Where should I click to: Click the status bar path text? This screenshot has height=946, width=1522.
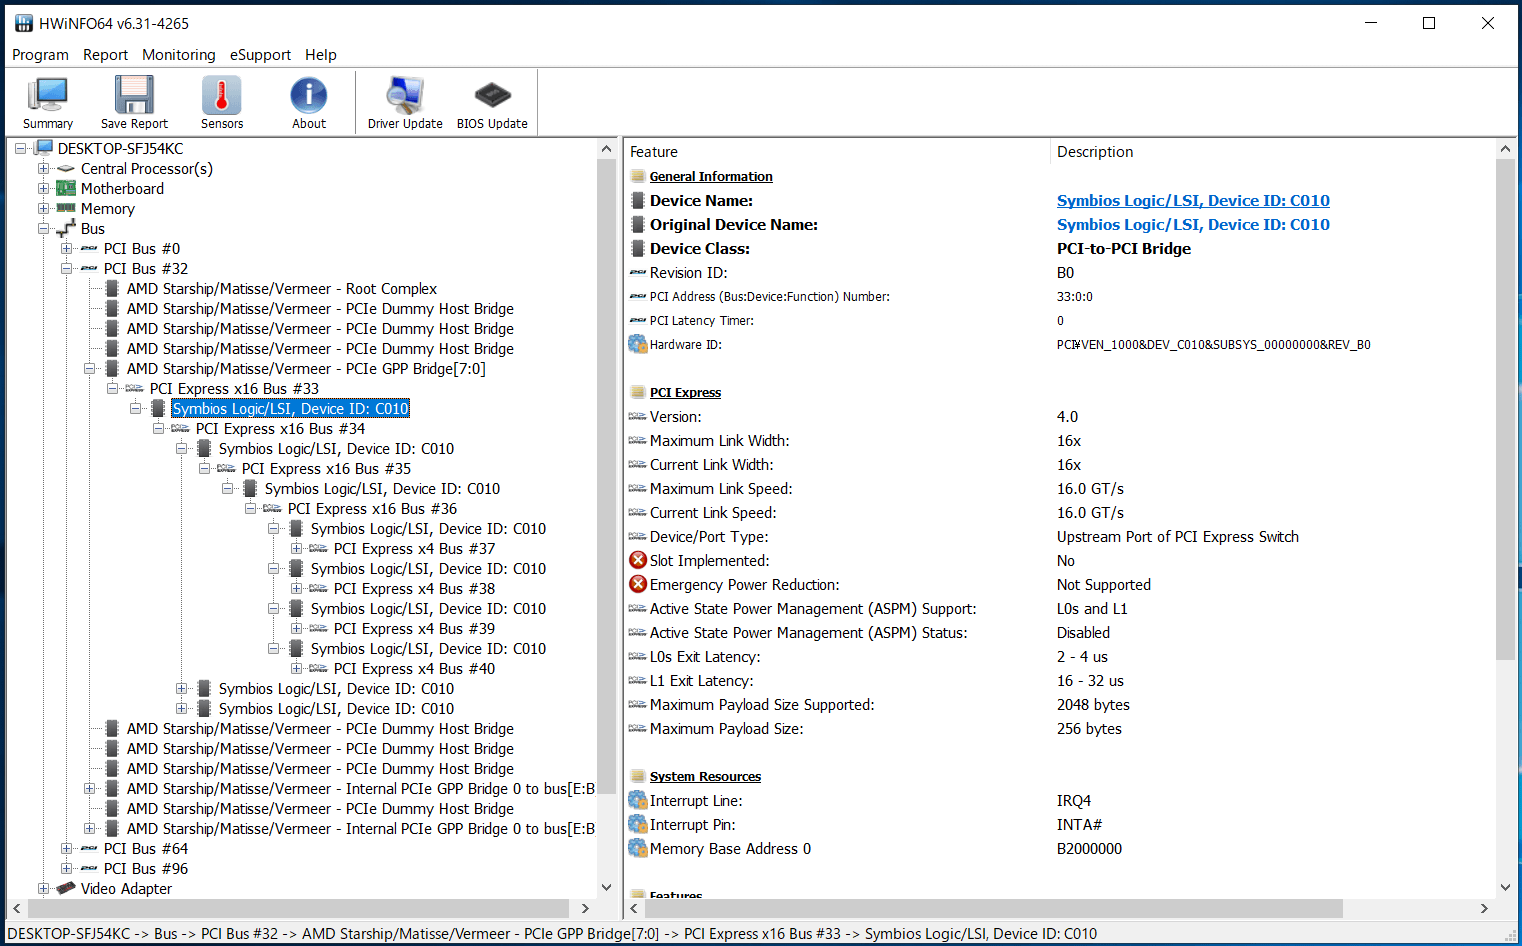552,933
